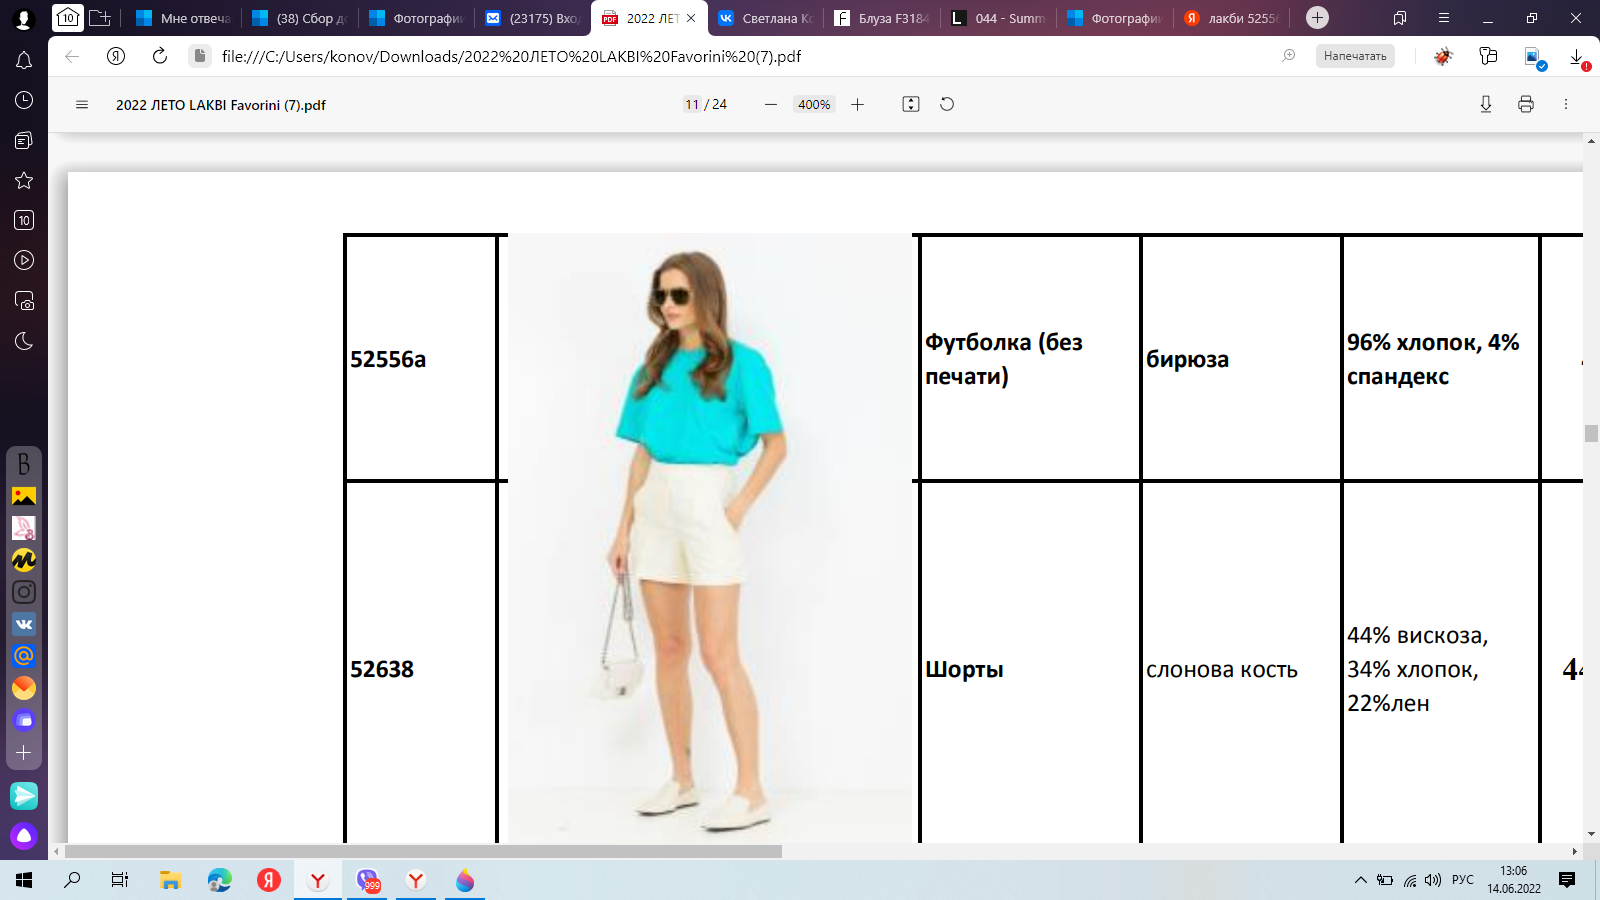Open image search extension icon

(x=1534, y=58)
